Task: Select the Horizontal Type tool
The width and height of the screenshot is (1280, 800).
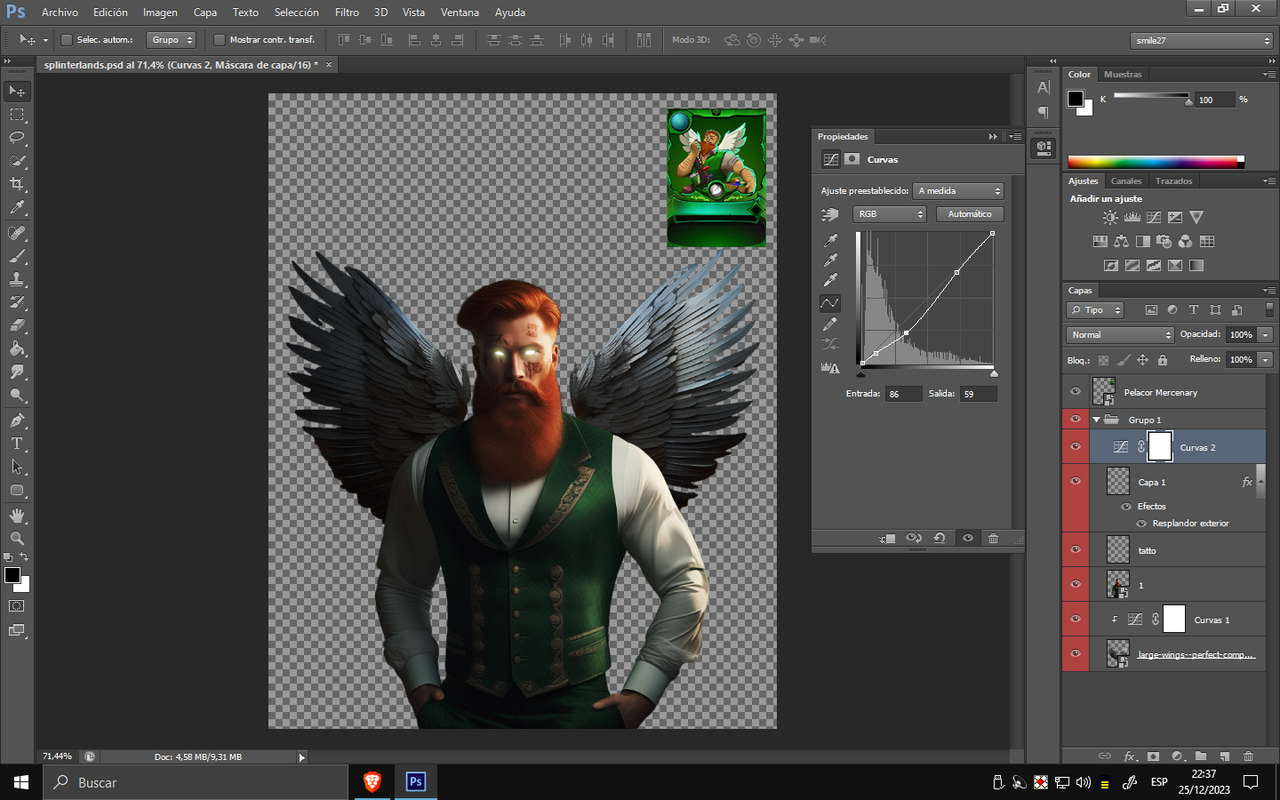Action: pos(17,443)
